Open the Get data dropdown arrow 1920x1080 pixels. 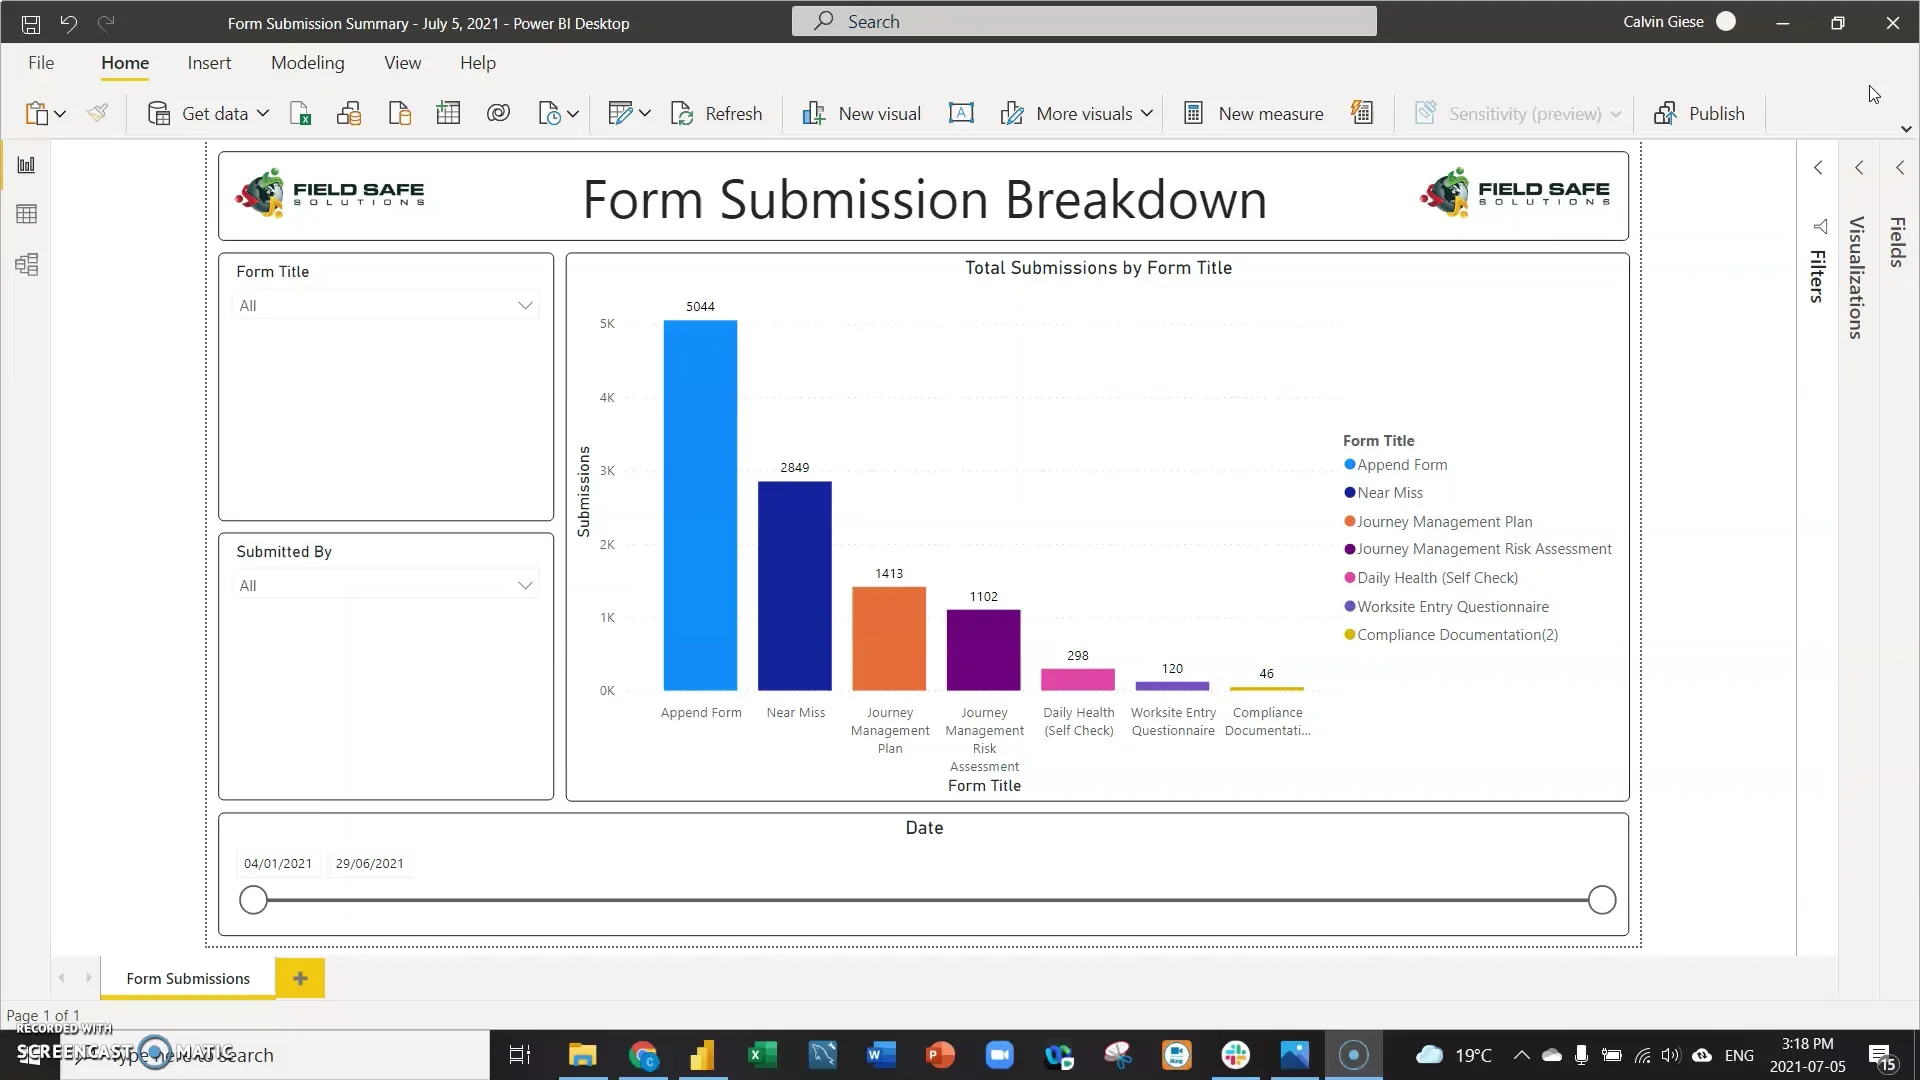coord(263,114)
